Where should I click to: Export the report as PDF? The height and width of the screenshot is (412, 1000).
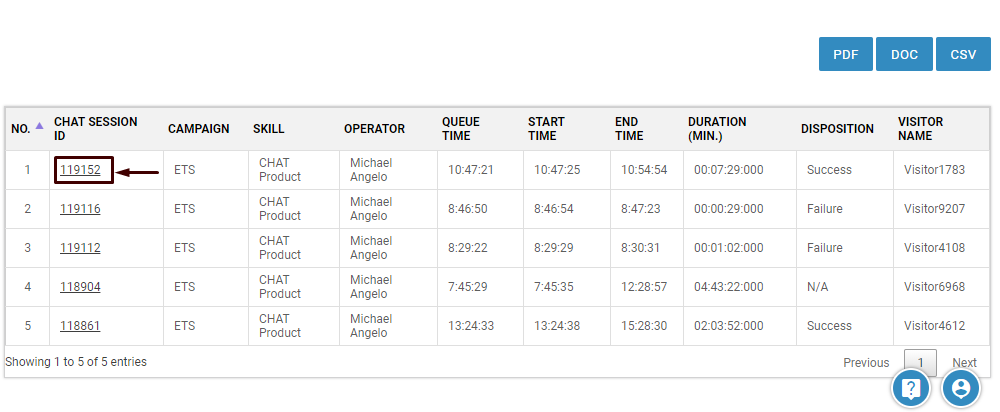click(x=846, y=54)
